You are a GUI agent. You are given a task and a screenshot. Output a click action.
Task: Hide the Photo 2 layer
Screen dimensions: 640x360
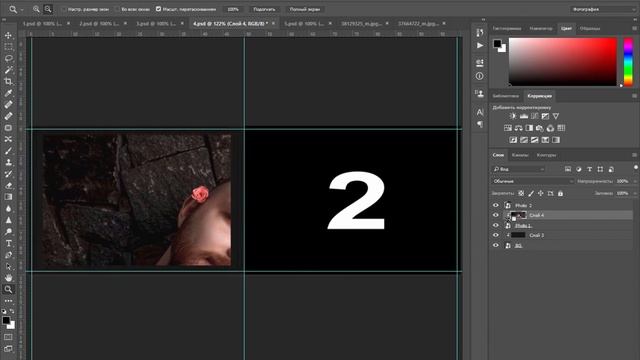pos(496,205)
